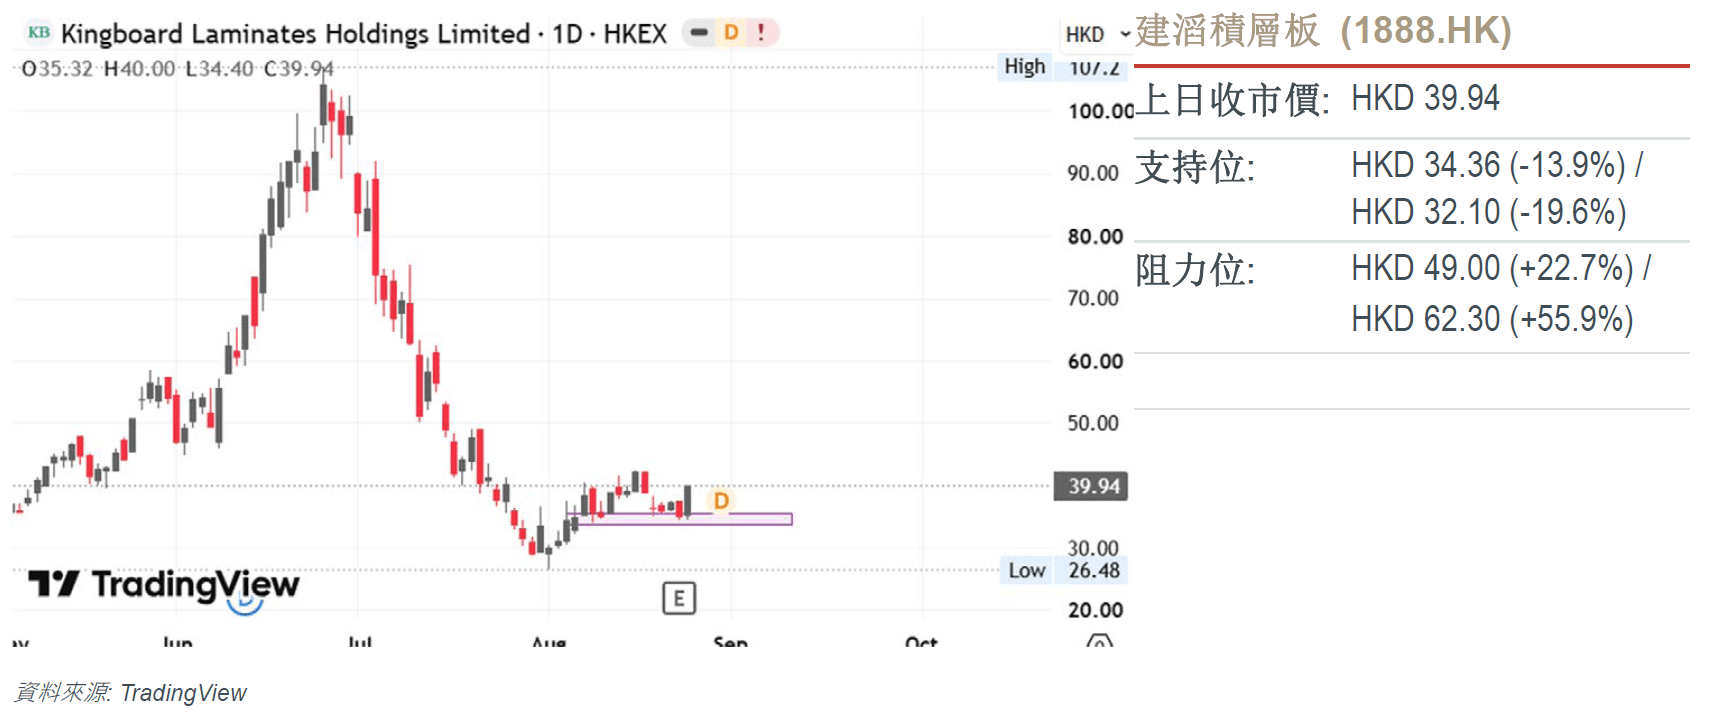Click the low value L34.40
1717x727 pixels.
[x=219, y=69]
